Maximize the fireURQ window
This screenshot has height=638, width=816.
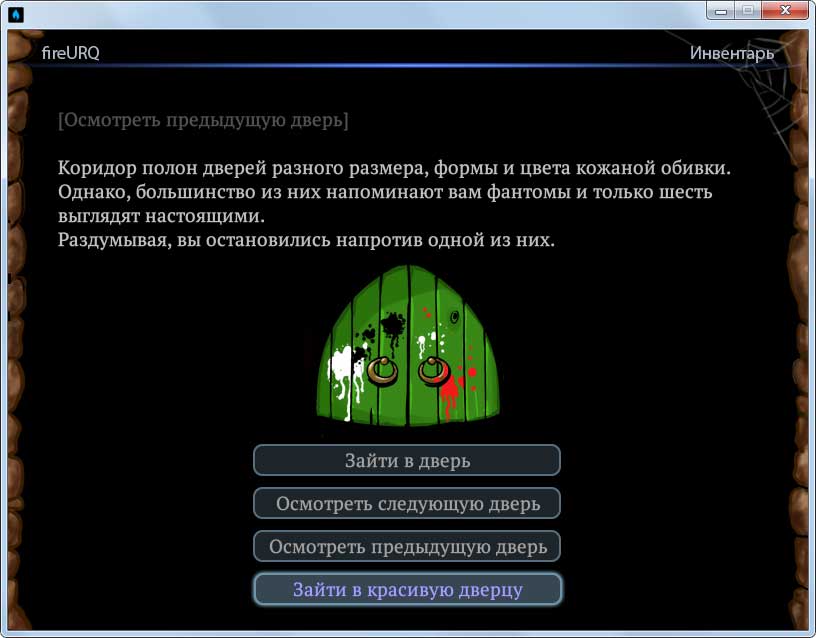pyautogui.click(x=747, y=11)
